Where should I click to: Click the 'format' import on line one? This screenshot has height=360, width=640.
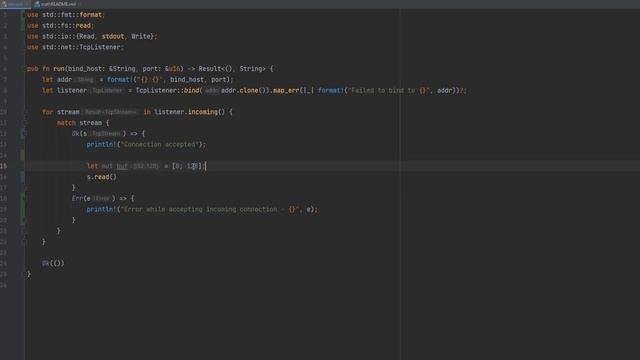(91, 15)
